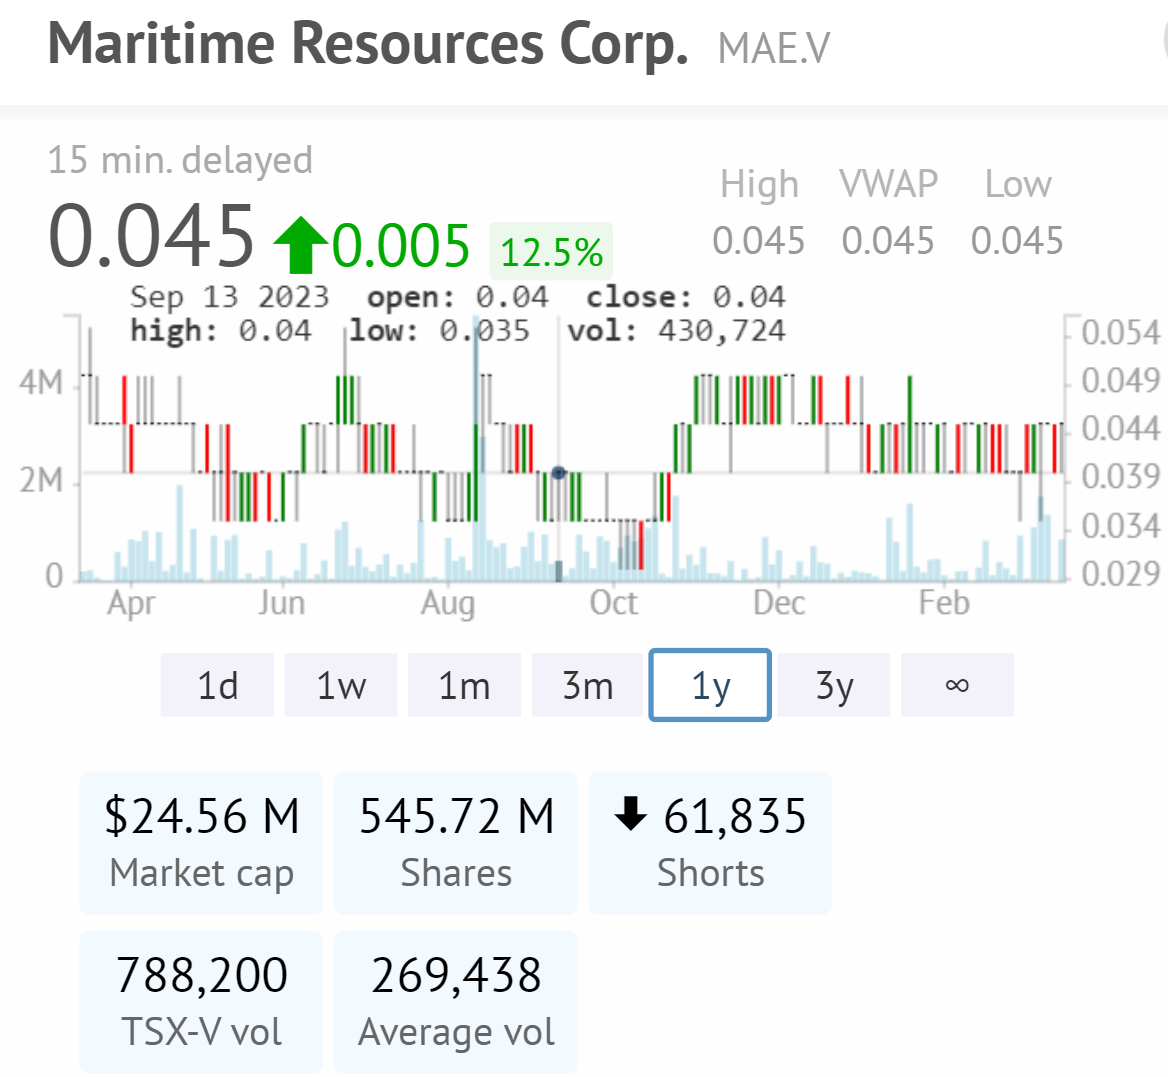Select the 1d chart range tab
Viewport: 1168px width, 1077px height.
217,685
